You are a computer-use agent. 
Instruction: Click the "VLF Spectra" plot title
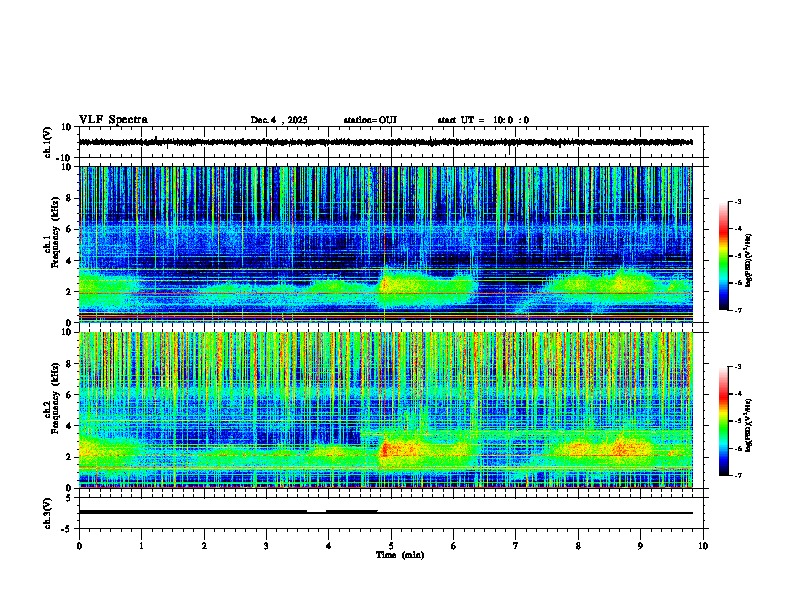click(x=113, y=120)
